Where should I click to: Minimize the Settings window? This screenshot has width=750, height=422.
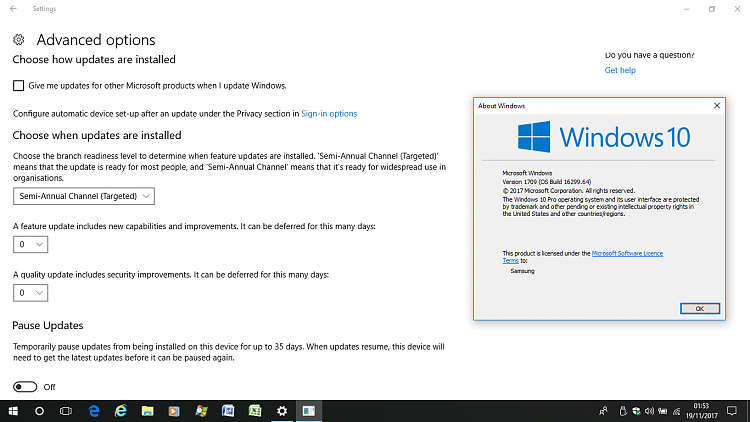click(687, 9)
